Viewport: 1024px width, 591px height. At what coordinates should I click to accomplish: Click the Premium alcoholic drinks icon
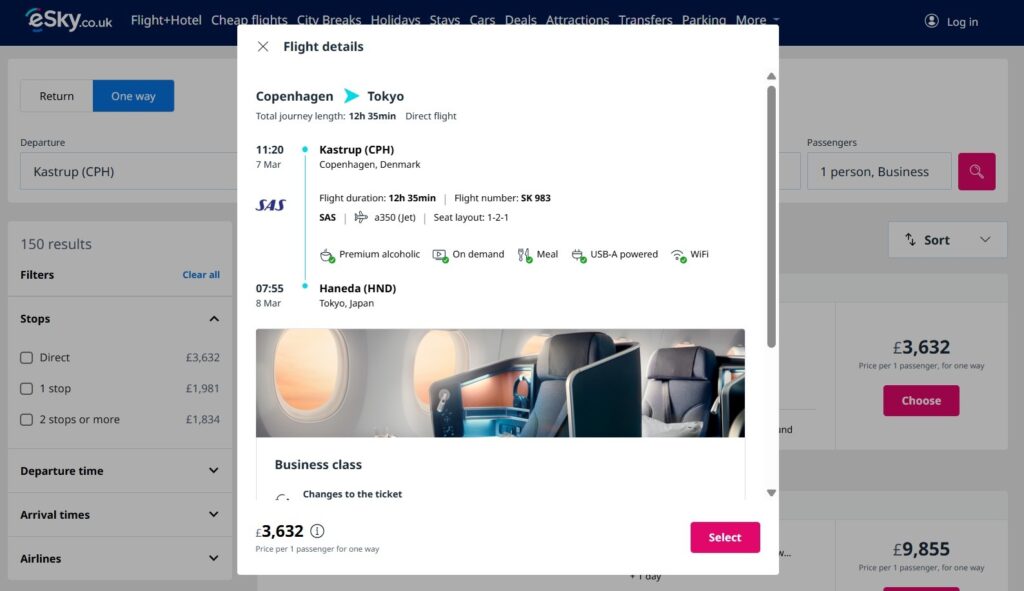point(327,254)
